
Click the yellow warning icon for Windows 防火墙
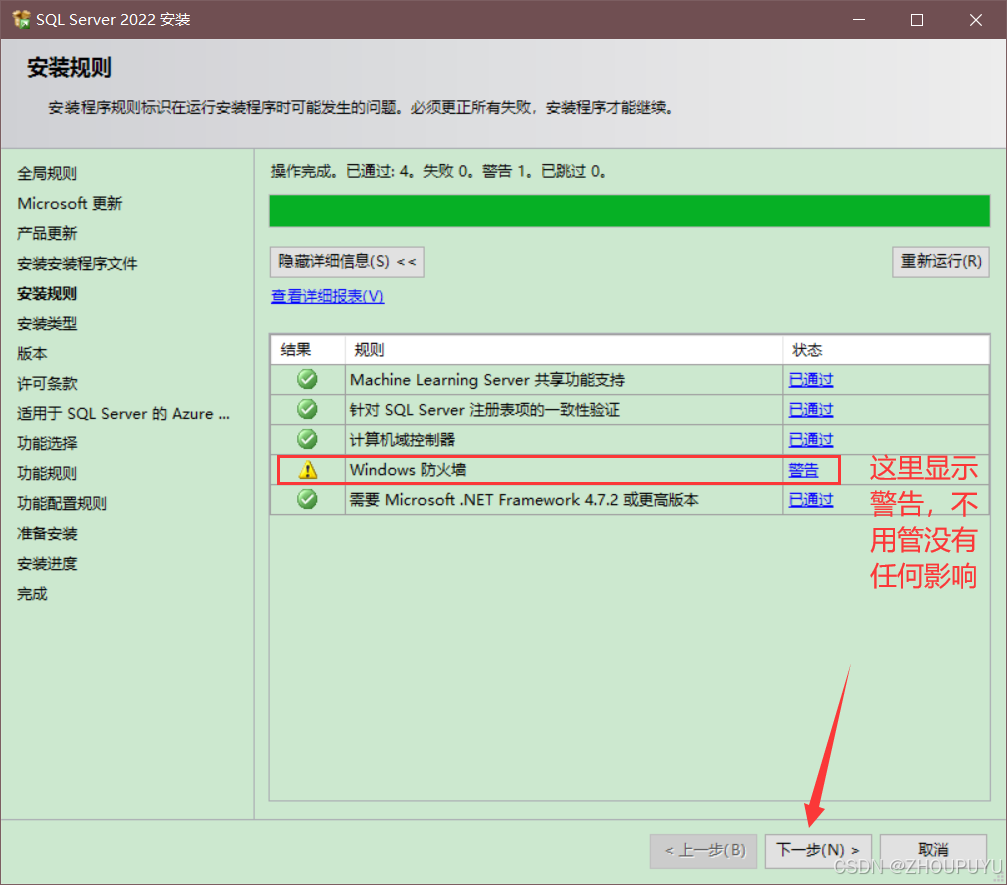click(308, 469)
